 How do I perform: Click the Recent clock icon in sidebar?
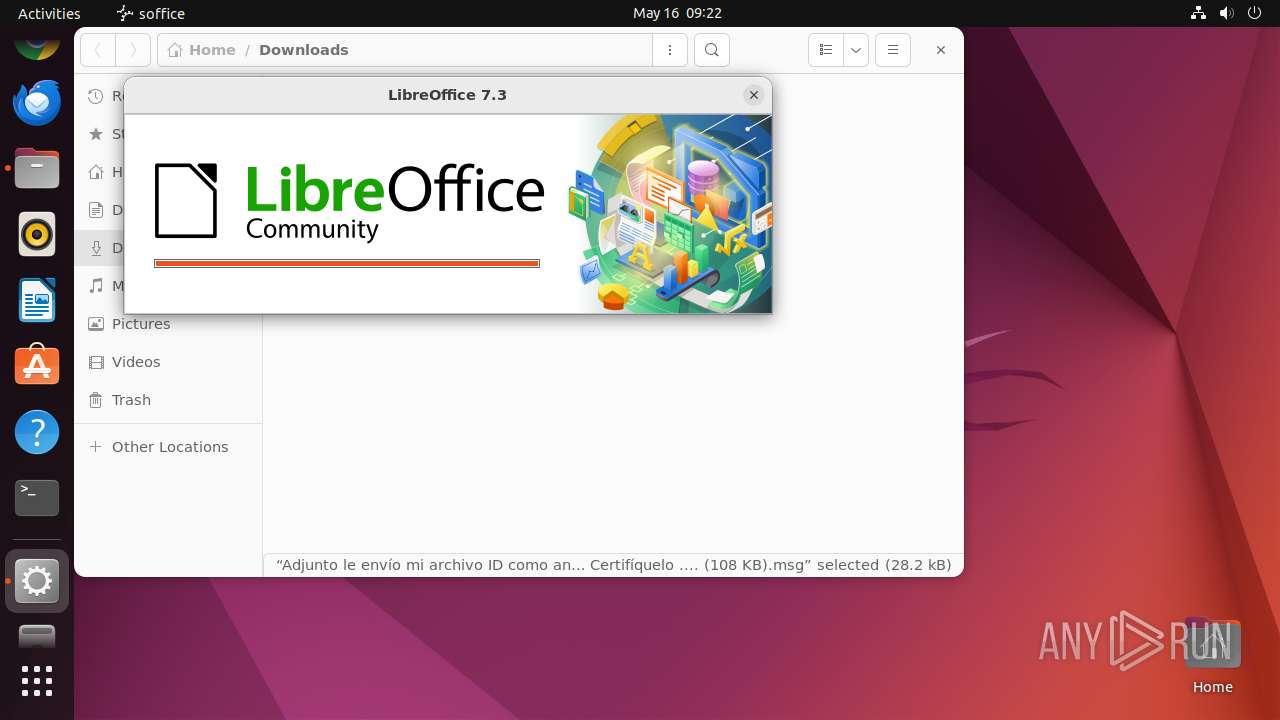pos(96,96)
